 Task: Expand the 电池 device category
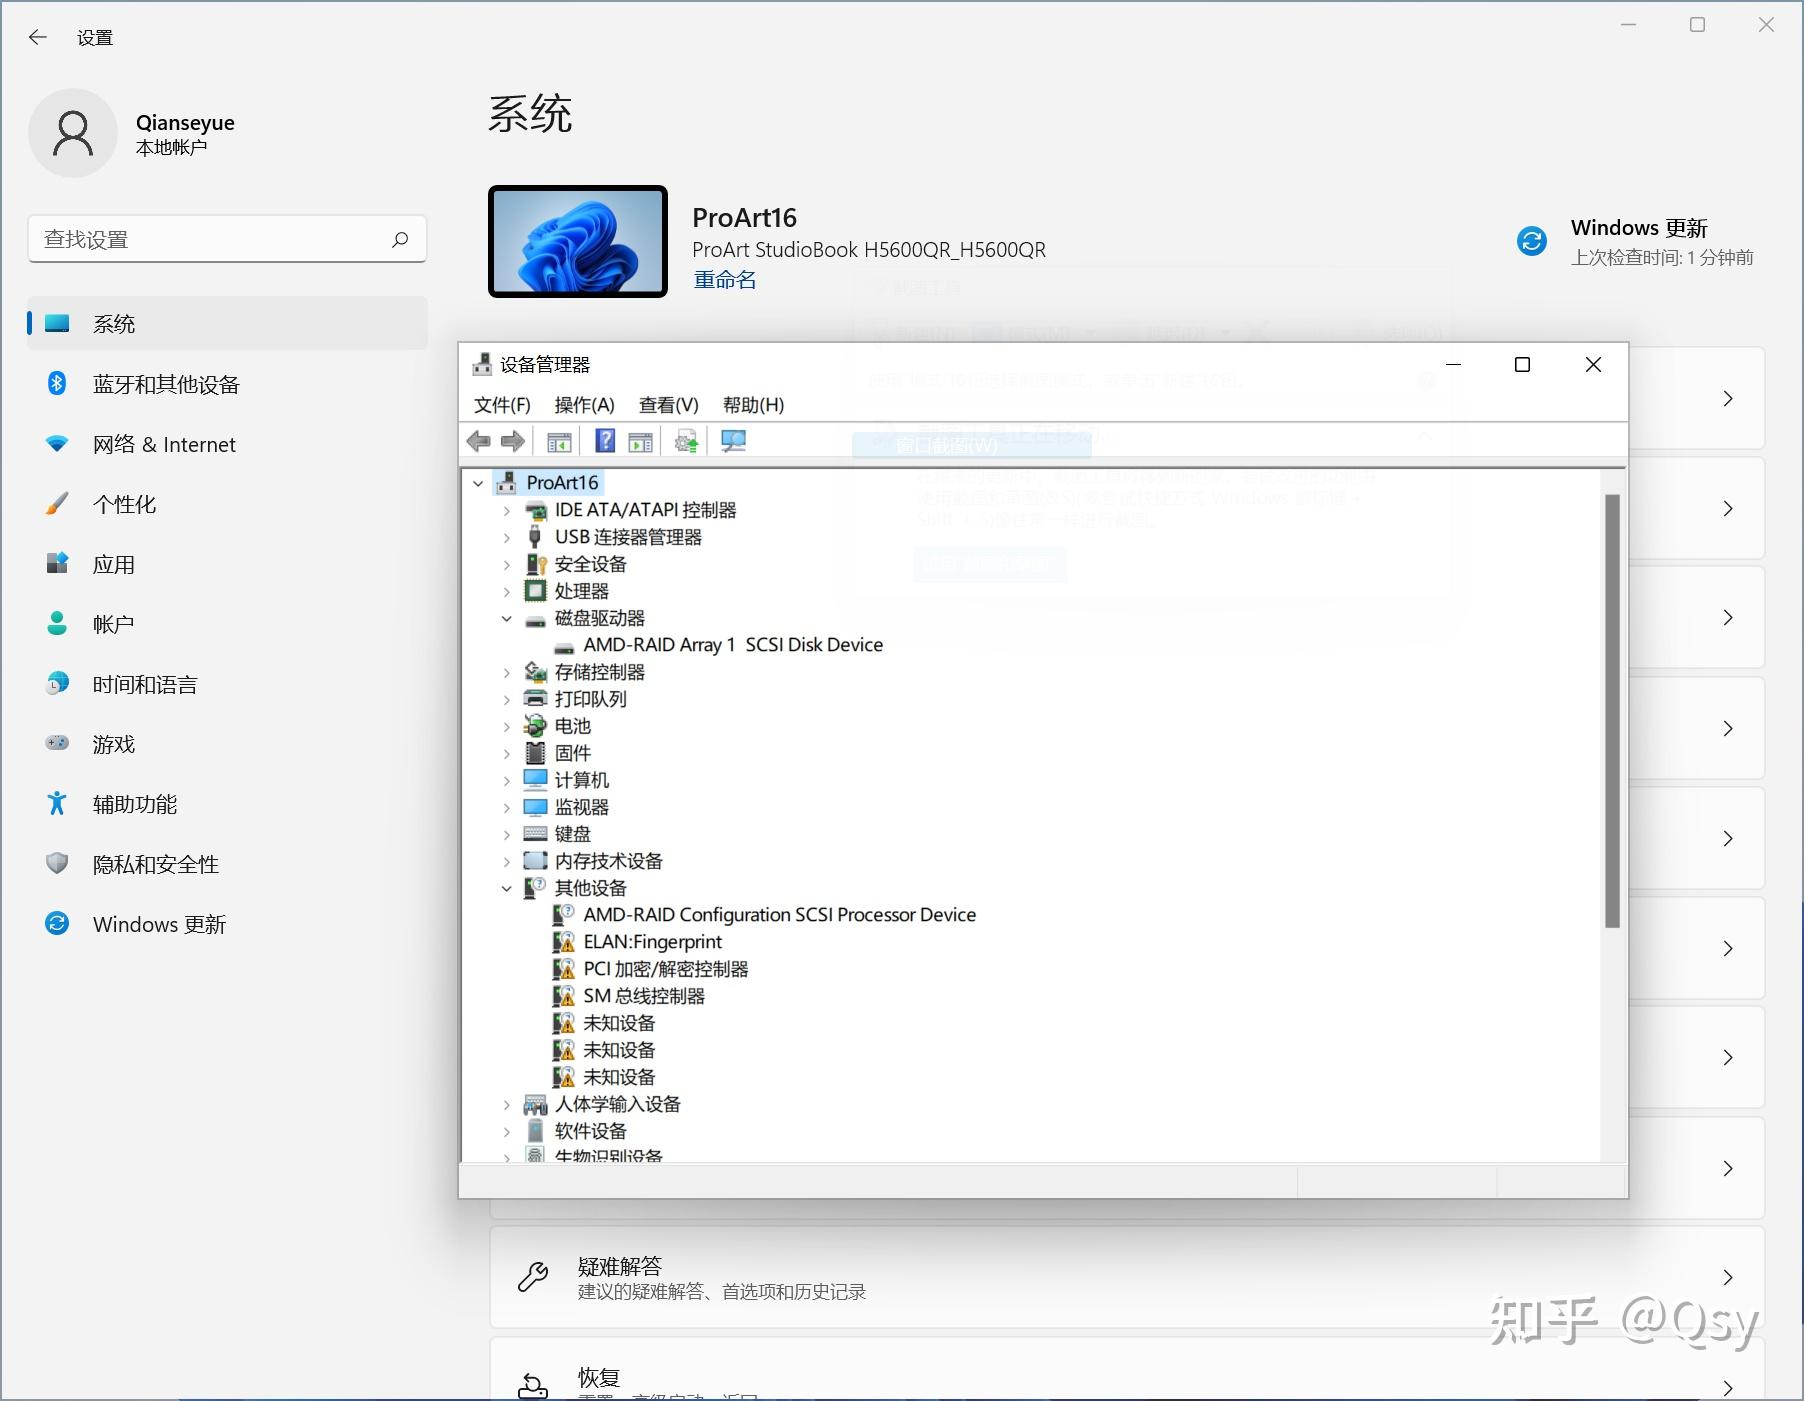506,726
